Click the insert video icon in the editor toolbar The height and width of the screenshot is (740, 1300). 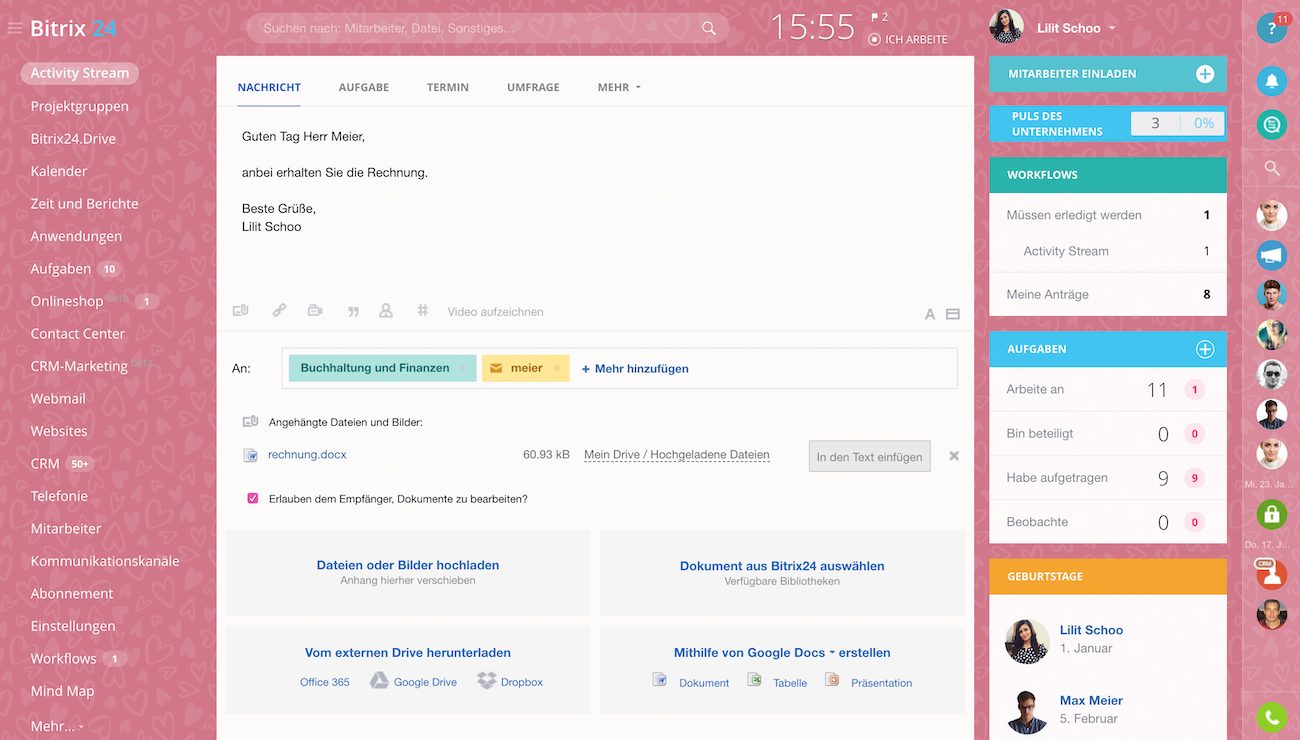pyautogui.click(x=315, y=311)
